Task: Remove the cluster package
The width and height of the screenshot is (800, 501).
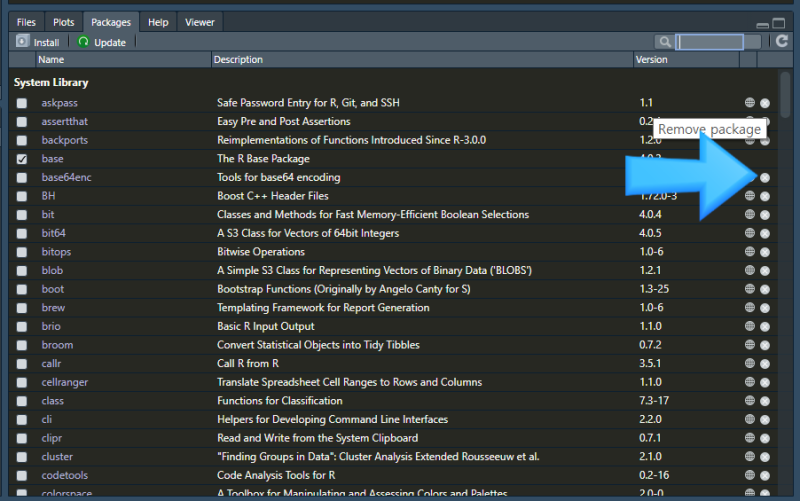Action: 765,457
